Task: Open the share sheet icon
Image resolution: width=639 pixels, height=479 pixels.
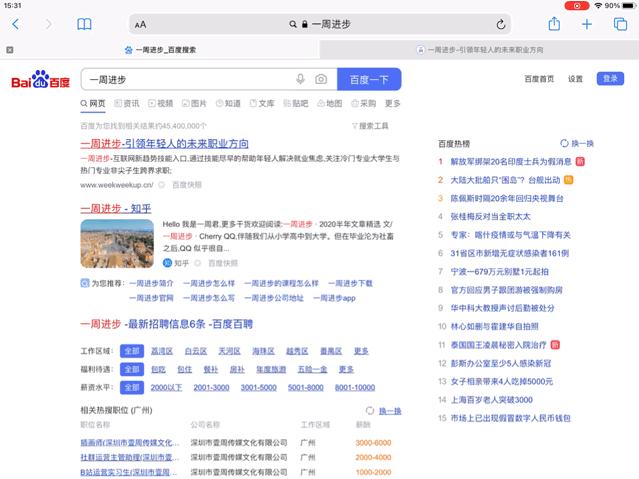Action: tap(554, 24)
